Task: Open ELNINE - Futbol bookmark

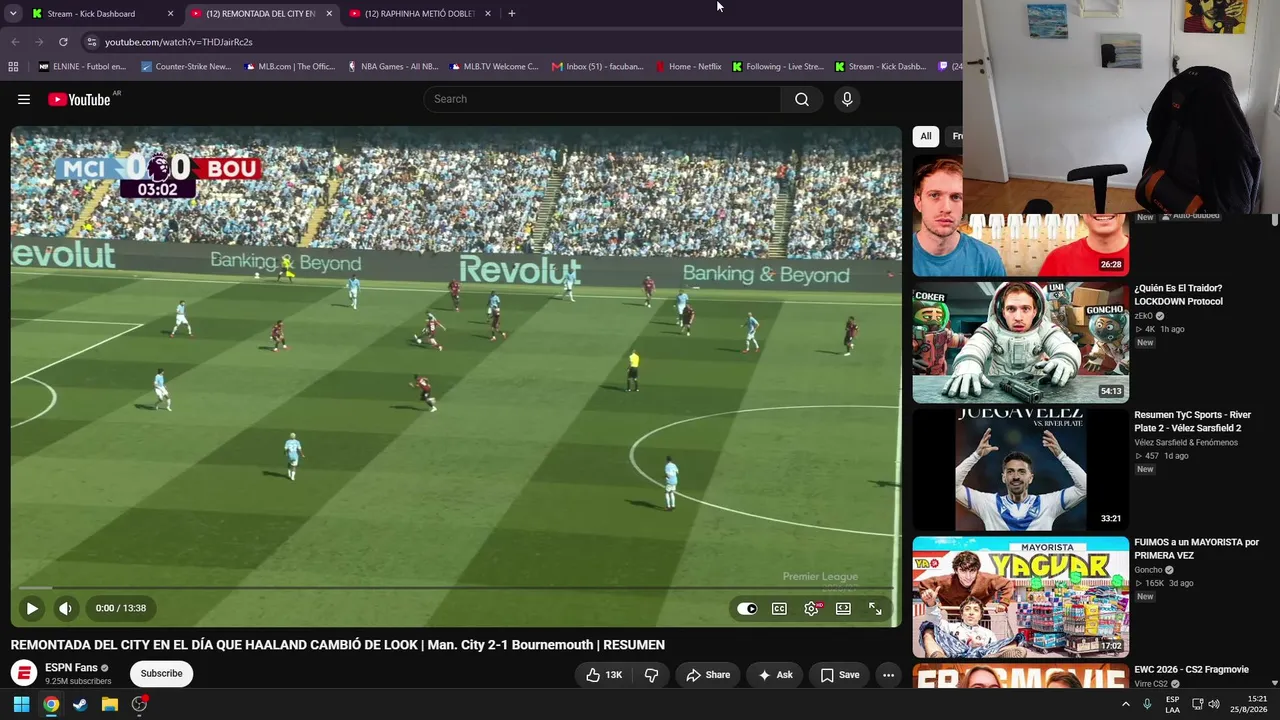Action: click(x=82, y=67)
